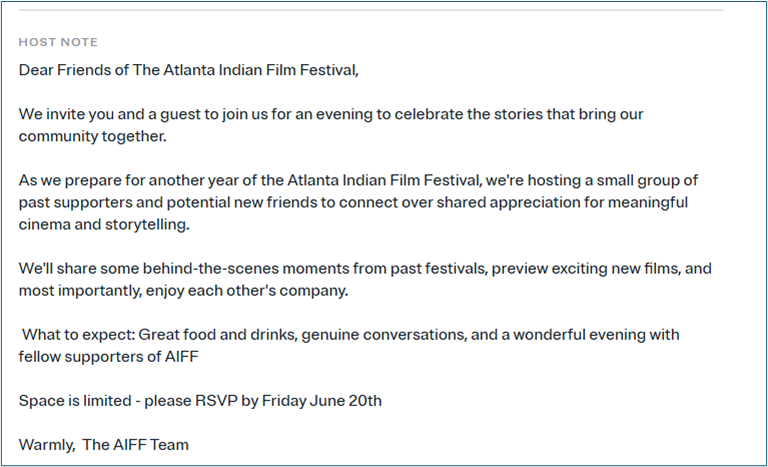
Task: Click the words 'community together.'
Action: click(x=93, y=136)
